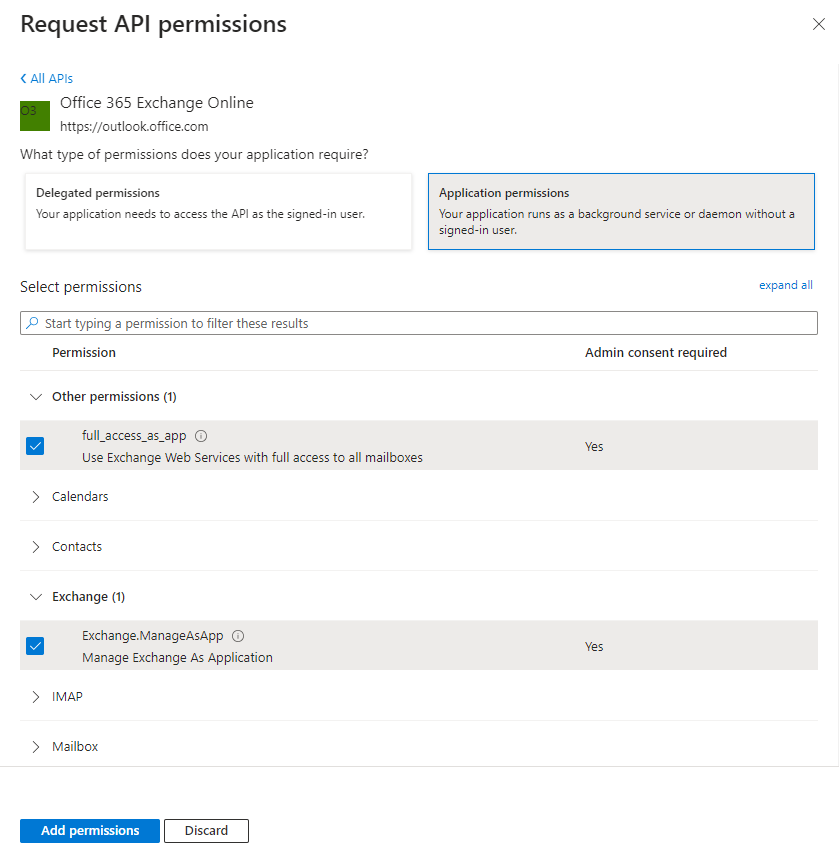This screenshot has width=839, height=859.
Task: Expand the Contacts permission group
Action: pos(36,547)
